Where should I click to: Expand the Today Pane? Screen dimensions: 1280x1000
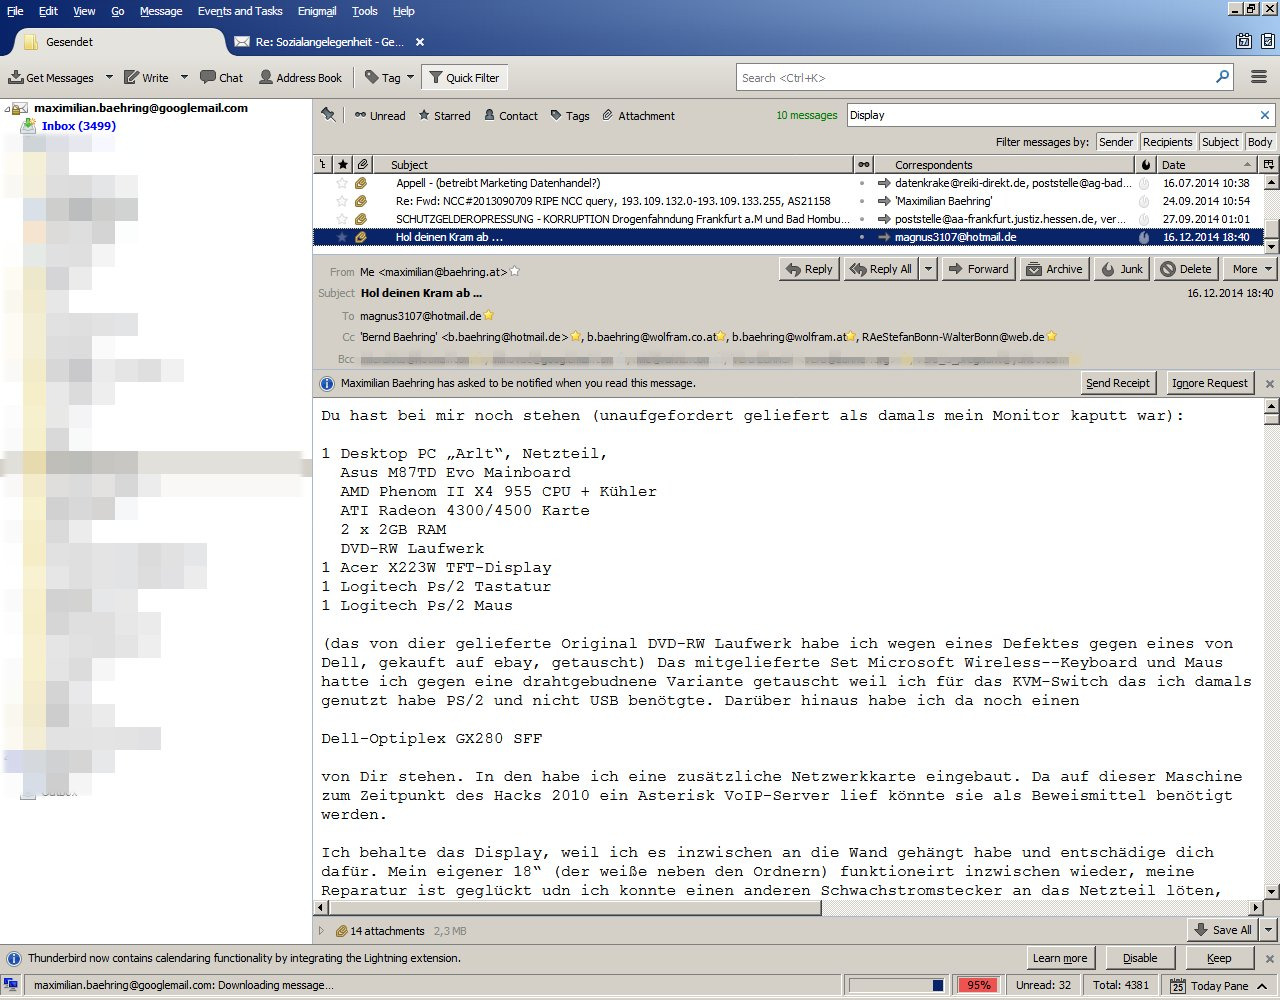(1219, 985)
